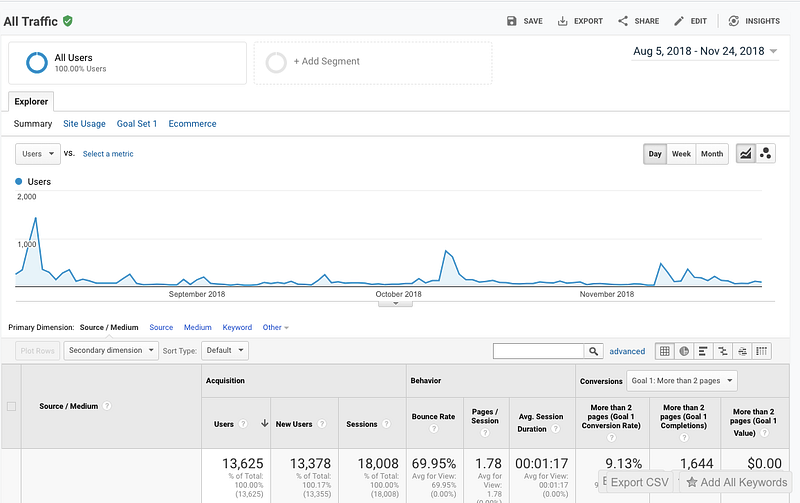Image resolution: width=800 pixels, height=503 pixels.
Task: Select the data table grid view icon
Action: [665, 351]
